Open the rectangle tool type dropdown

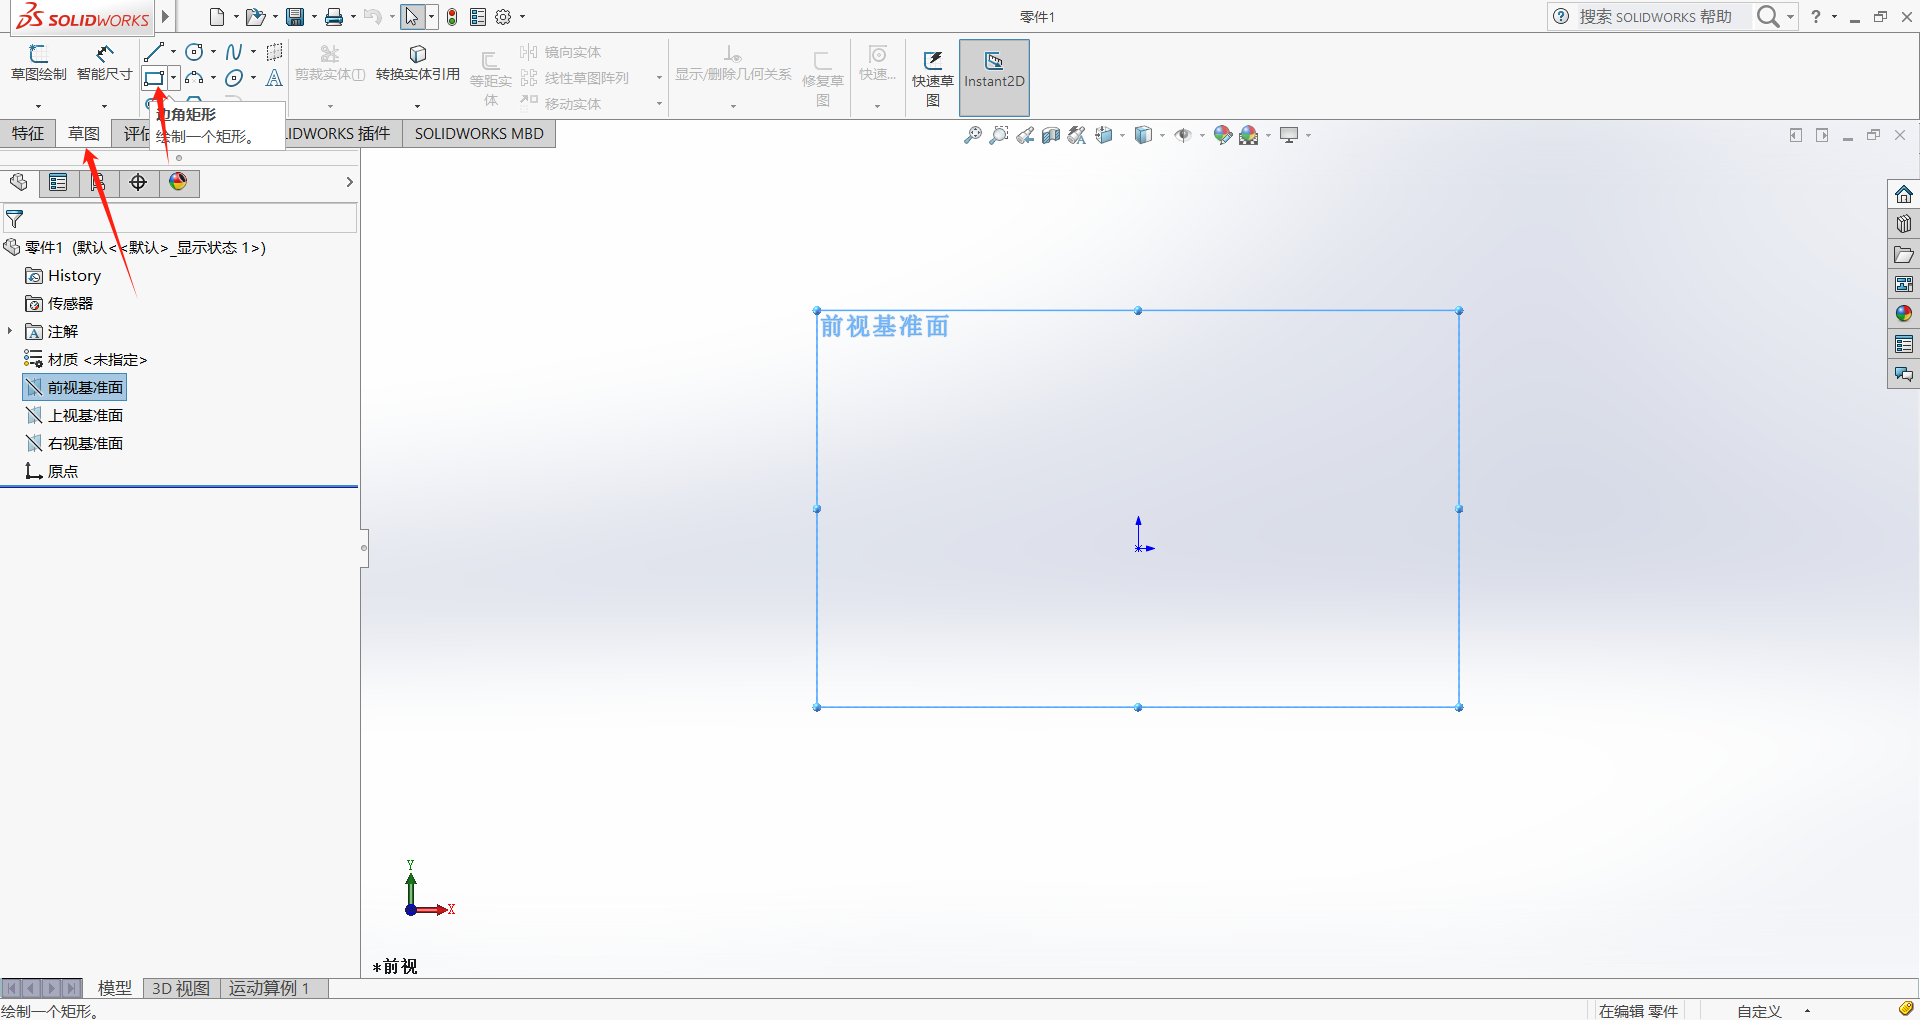point(173,78)
